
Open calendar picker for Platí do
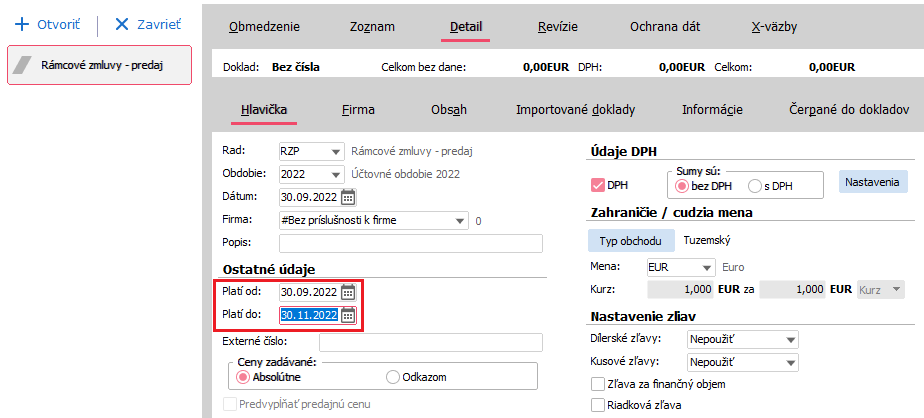348,315
